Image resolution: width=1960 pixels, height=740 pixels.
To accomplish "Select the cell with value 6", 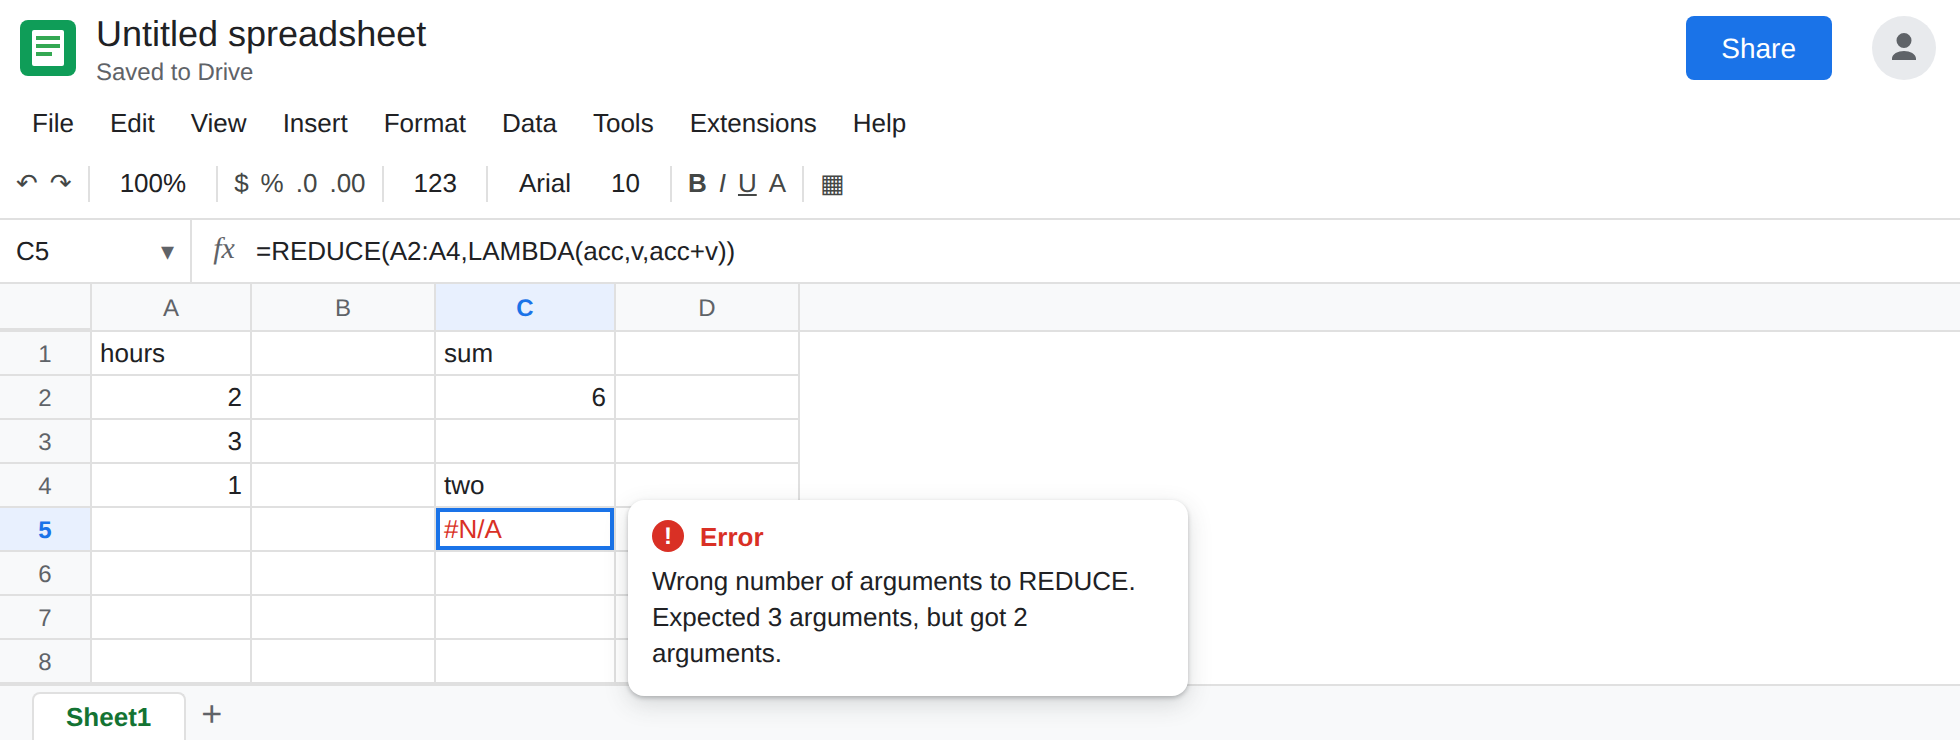I will (x=525, y=397).
